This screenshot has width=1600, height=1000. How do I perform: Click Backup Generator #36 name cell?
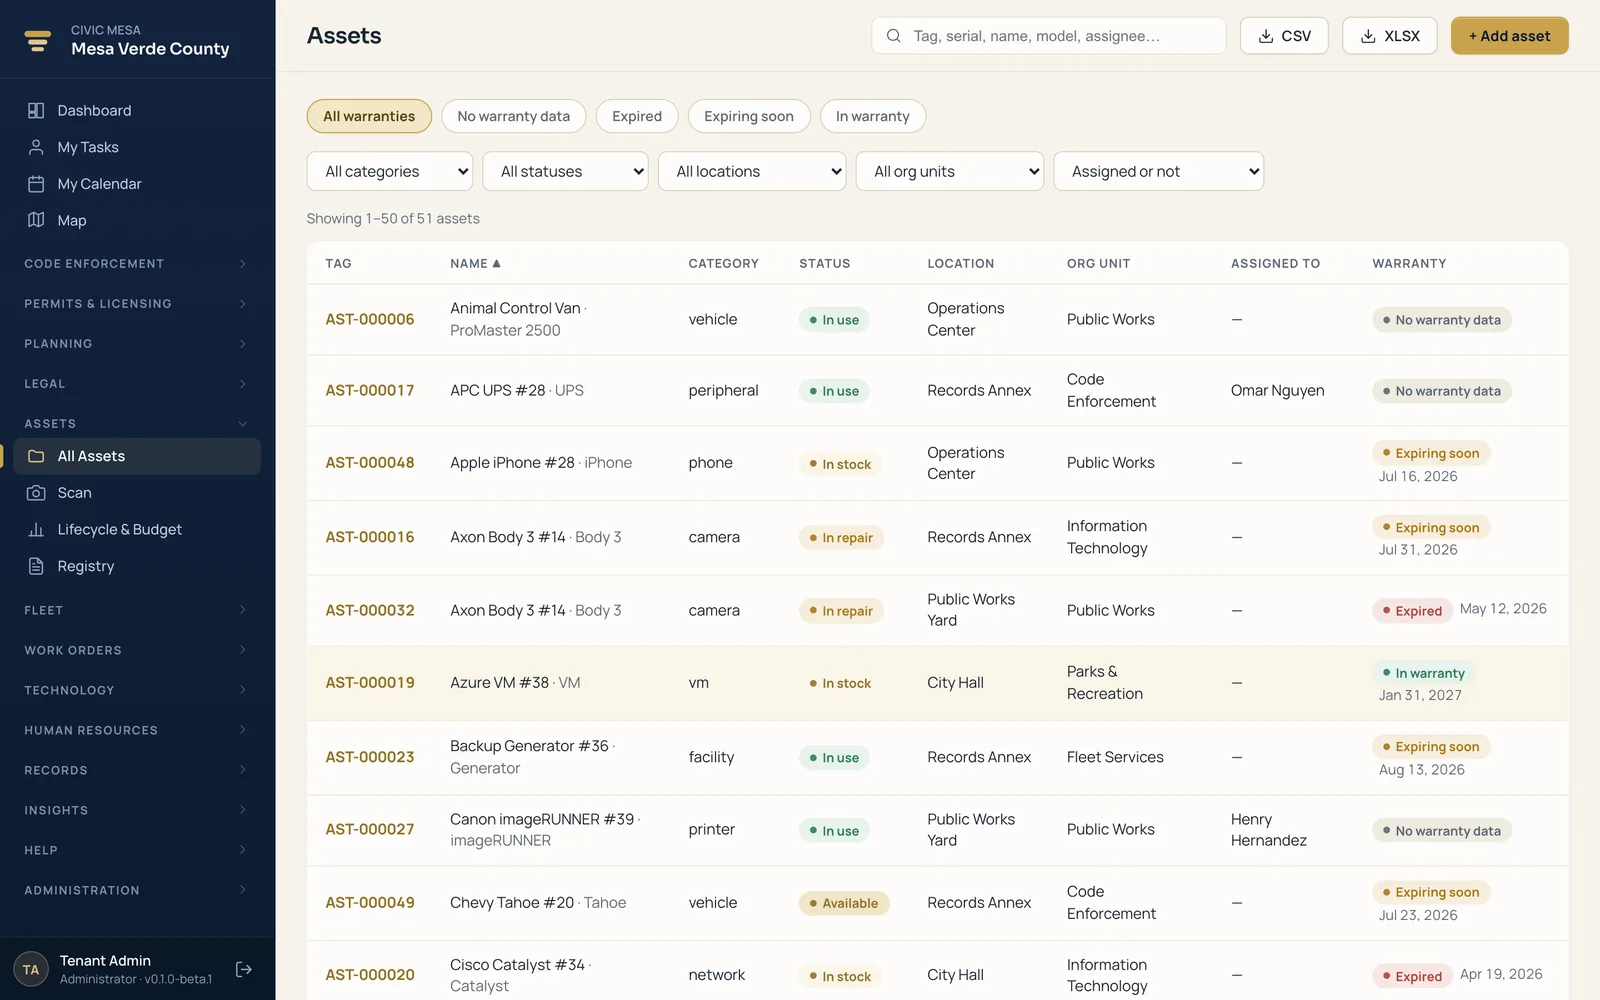(x=532, y=757)
